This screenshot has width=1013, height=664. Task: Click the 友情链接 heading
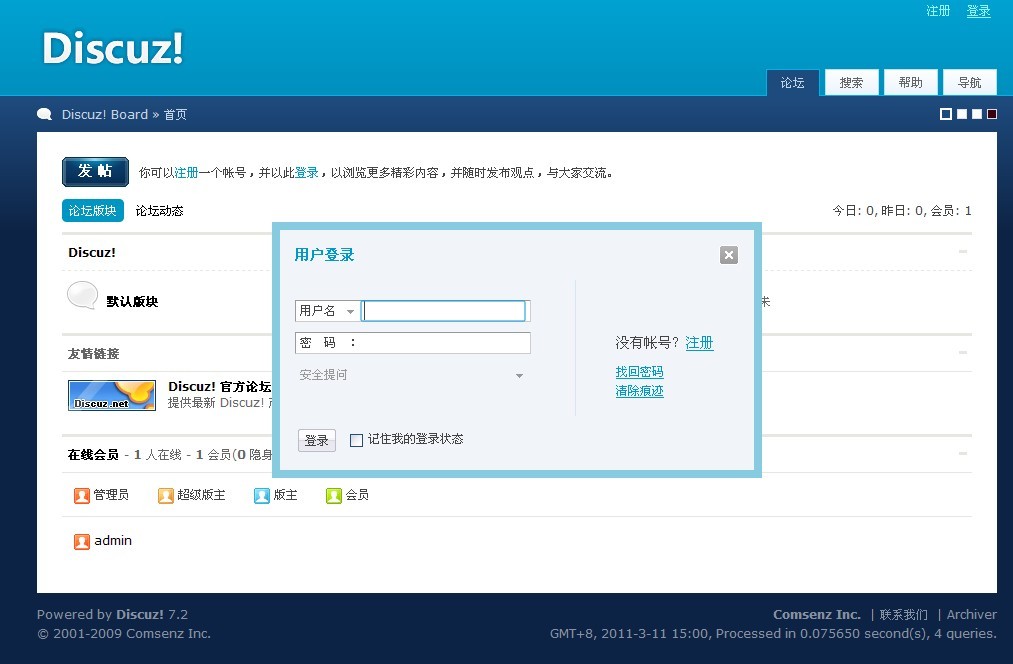[94, 353]
